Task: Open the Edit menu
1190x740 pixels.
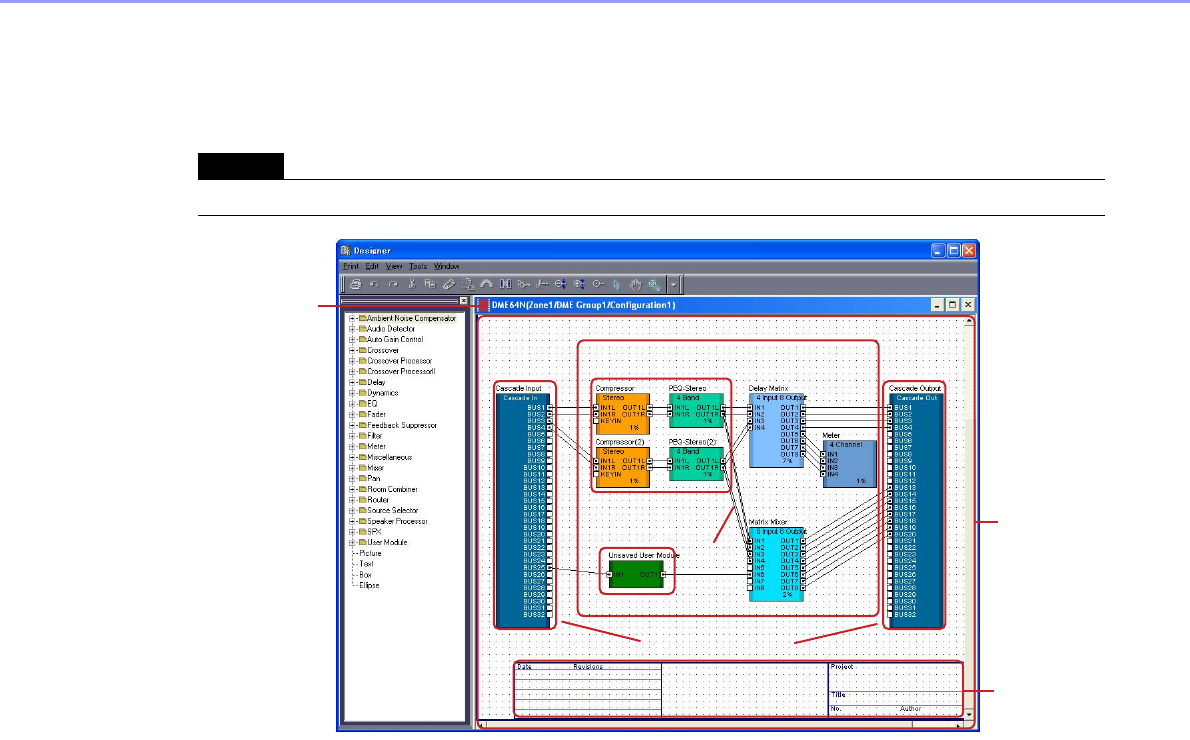Action: 372,266
